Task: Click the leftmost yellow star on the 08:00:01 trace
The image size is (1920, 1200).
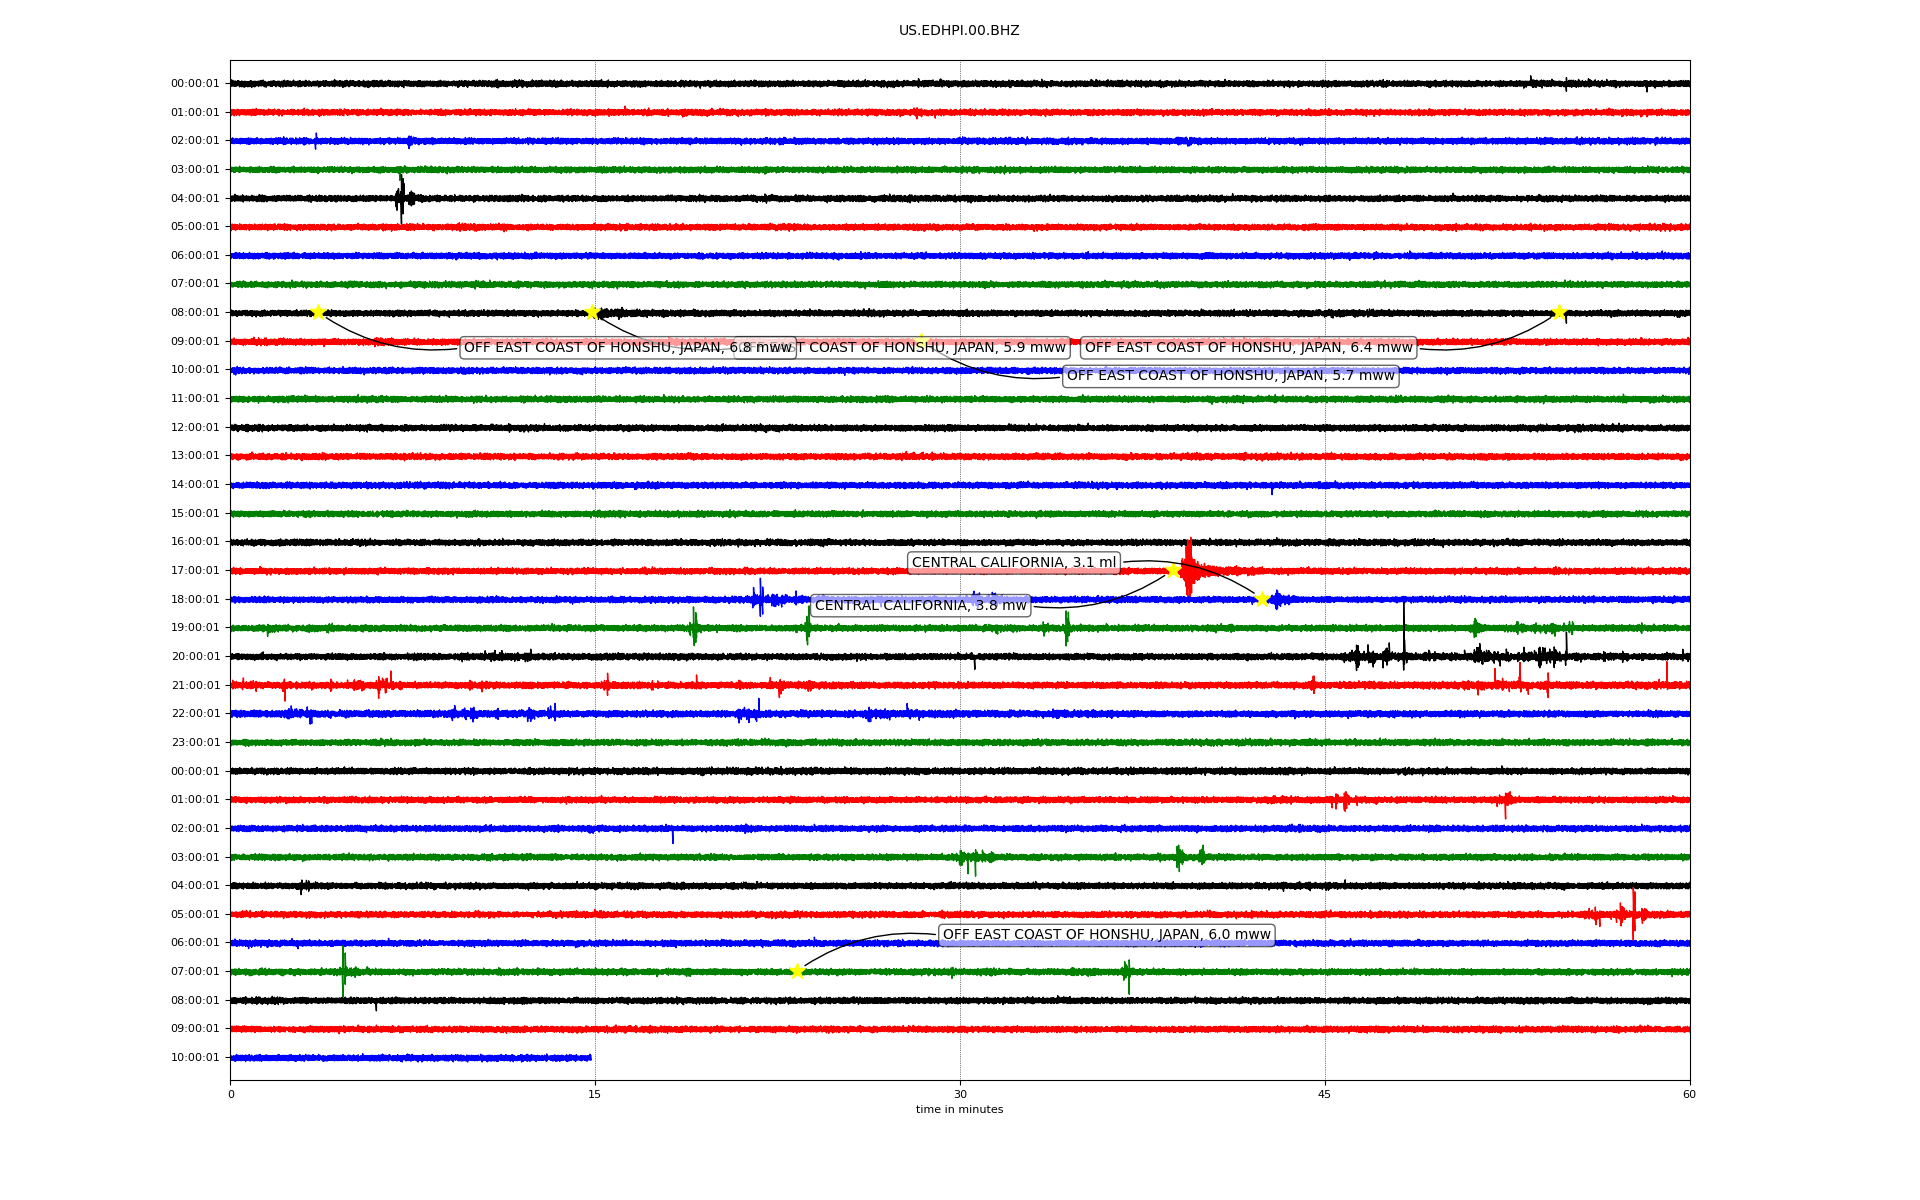Action: (318, 312)
